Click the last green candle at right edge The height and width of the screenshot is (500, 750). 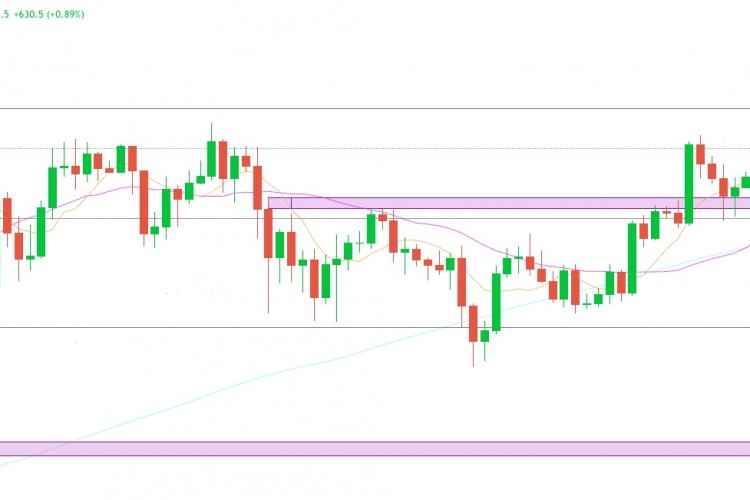[x=746, y=181]
